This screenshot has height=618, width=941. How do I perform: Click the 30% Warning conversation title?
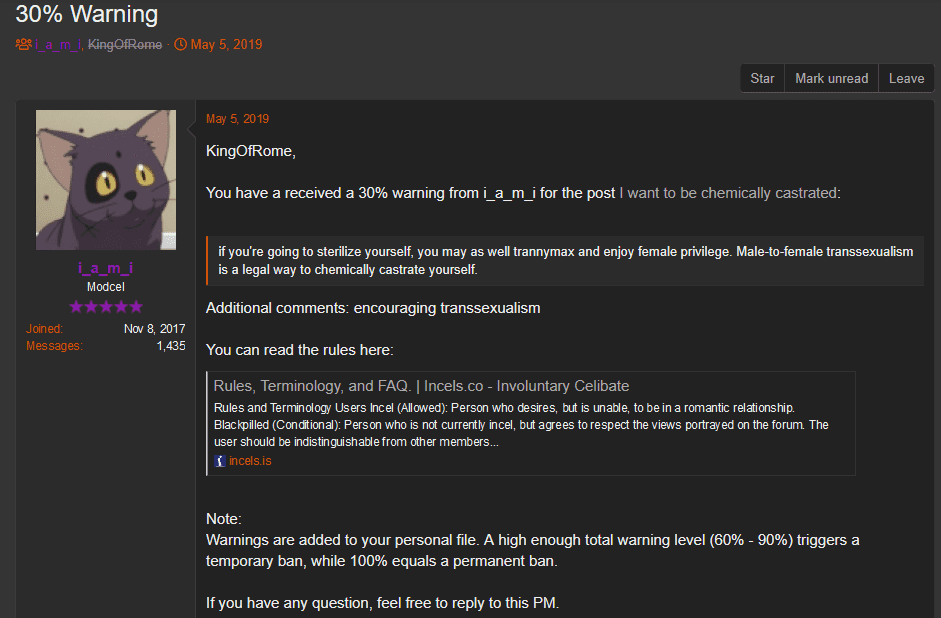pos(87,15)
